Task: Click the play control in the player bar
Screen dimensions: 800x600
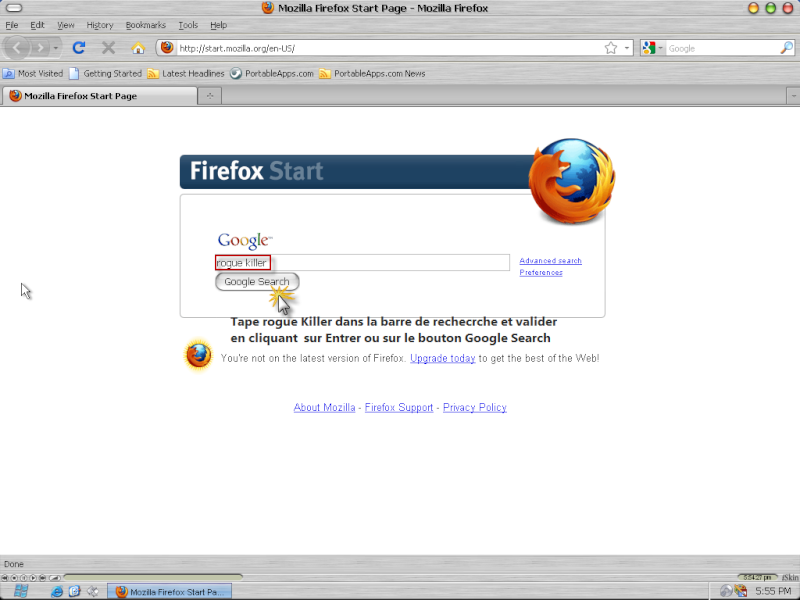Action: pyautogui.click(x=33, y=578)
